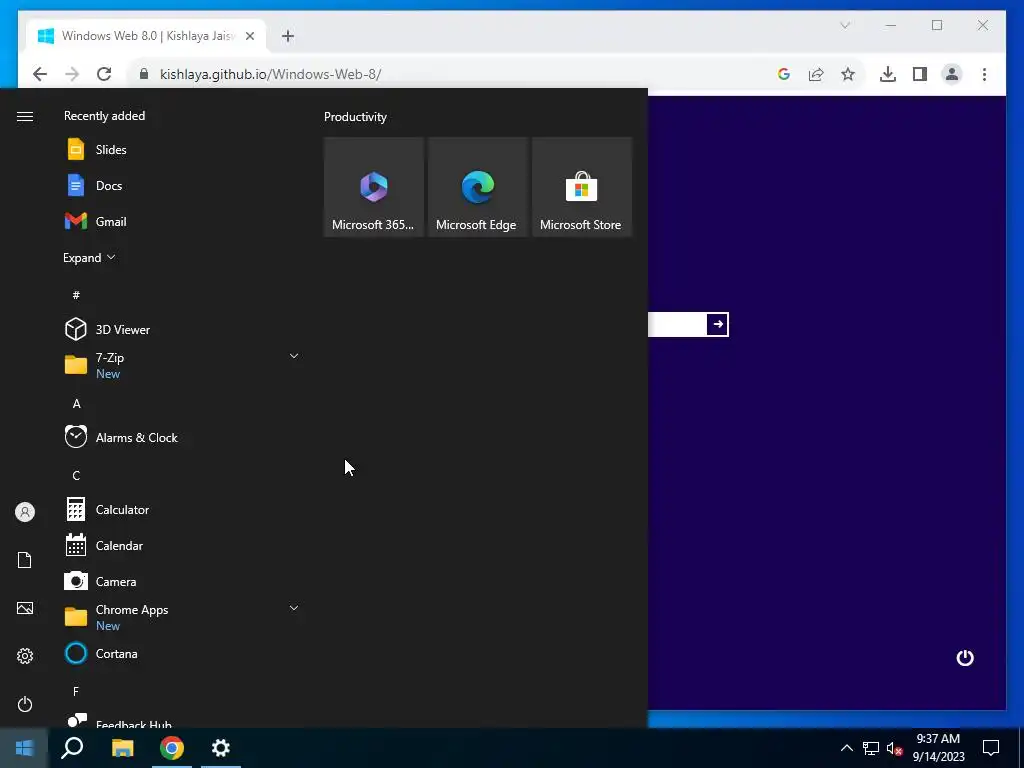Click the letter C group header
The width and height of the screenshot is (1024, 768).
pos(76,475)
